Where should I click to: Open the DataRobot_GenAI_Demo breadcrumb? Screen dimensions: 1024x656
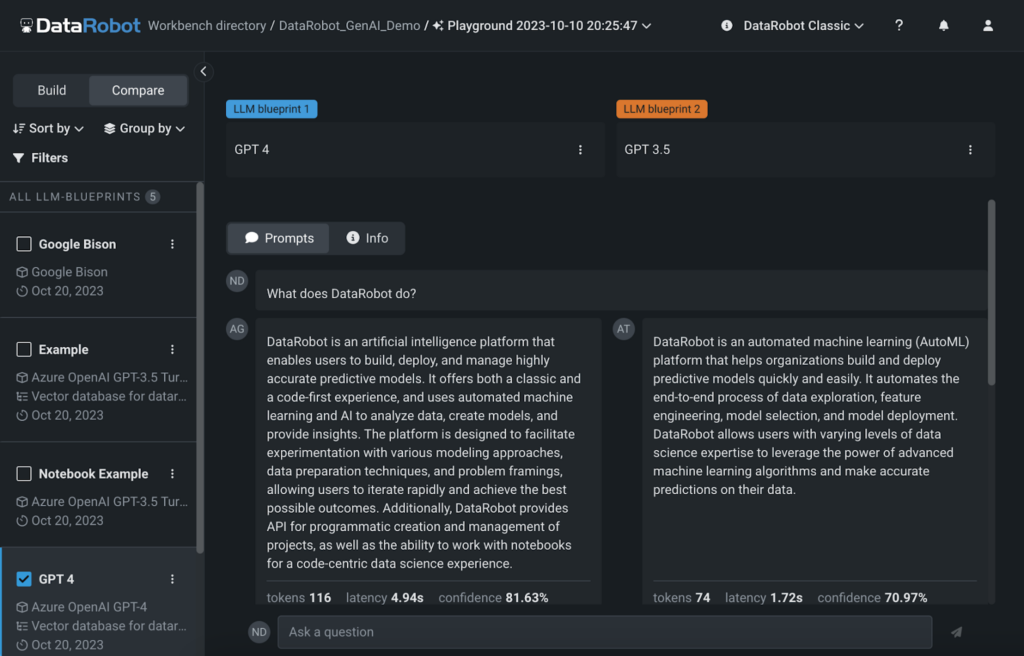pos(349,25)
